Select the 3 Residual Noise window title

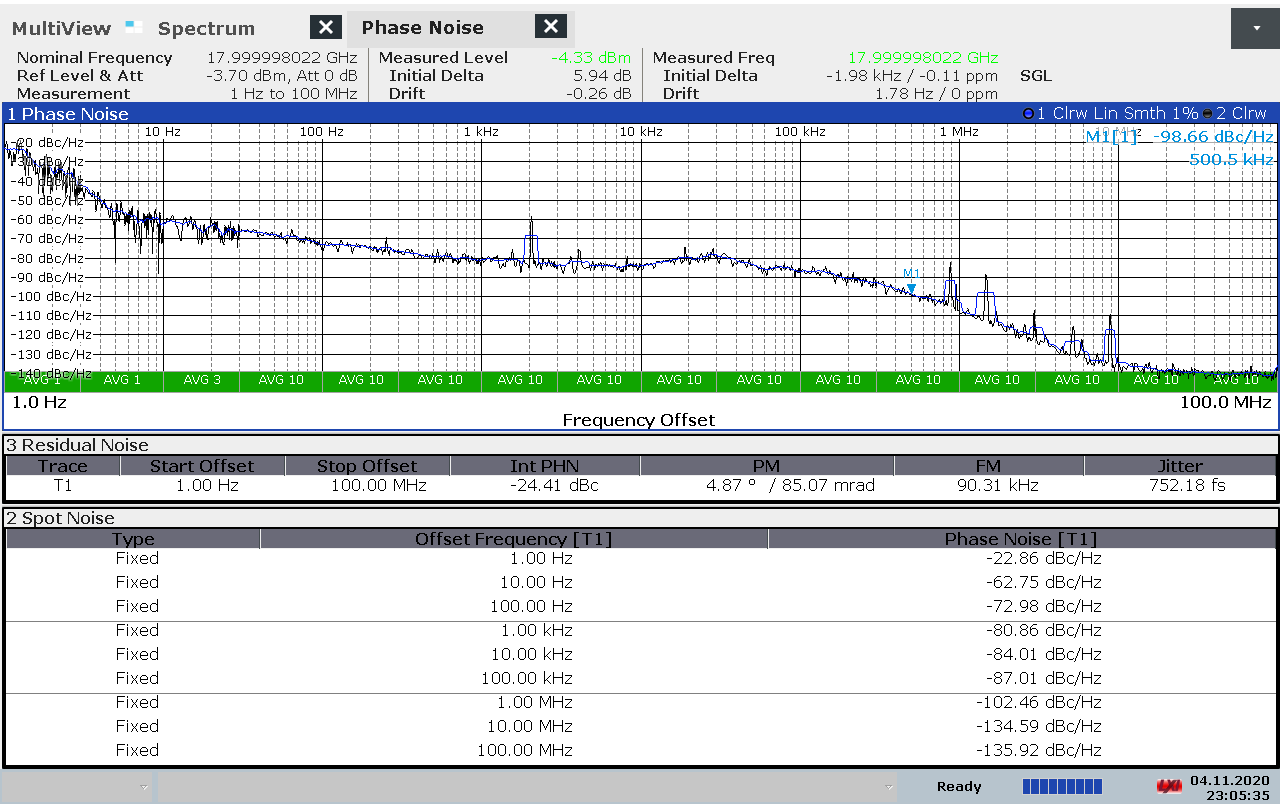coord(77,445)
